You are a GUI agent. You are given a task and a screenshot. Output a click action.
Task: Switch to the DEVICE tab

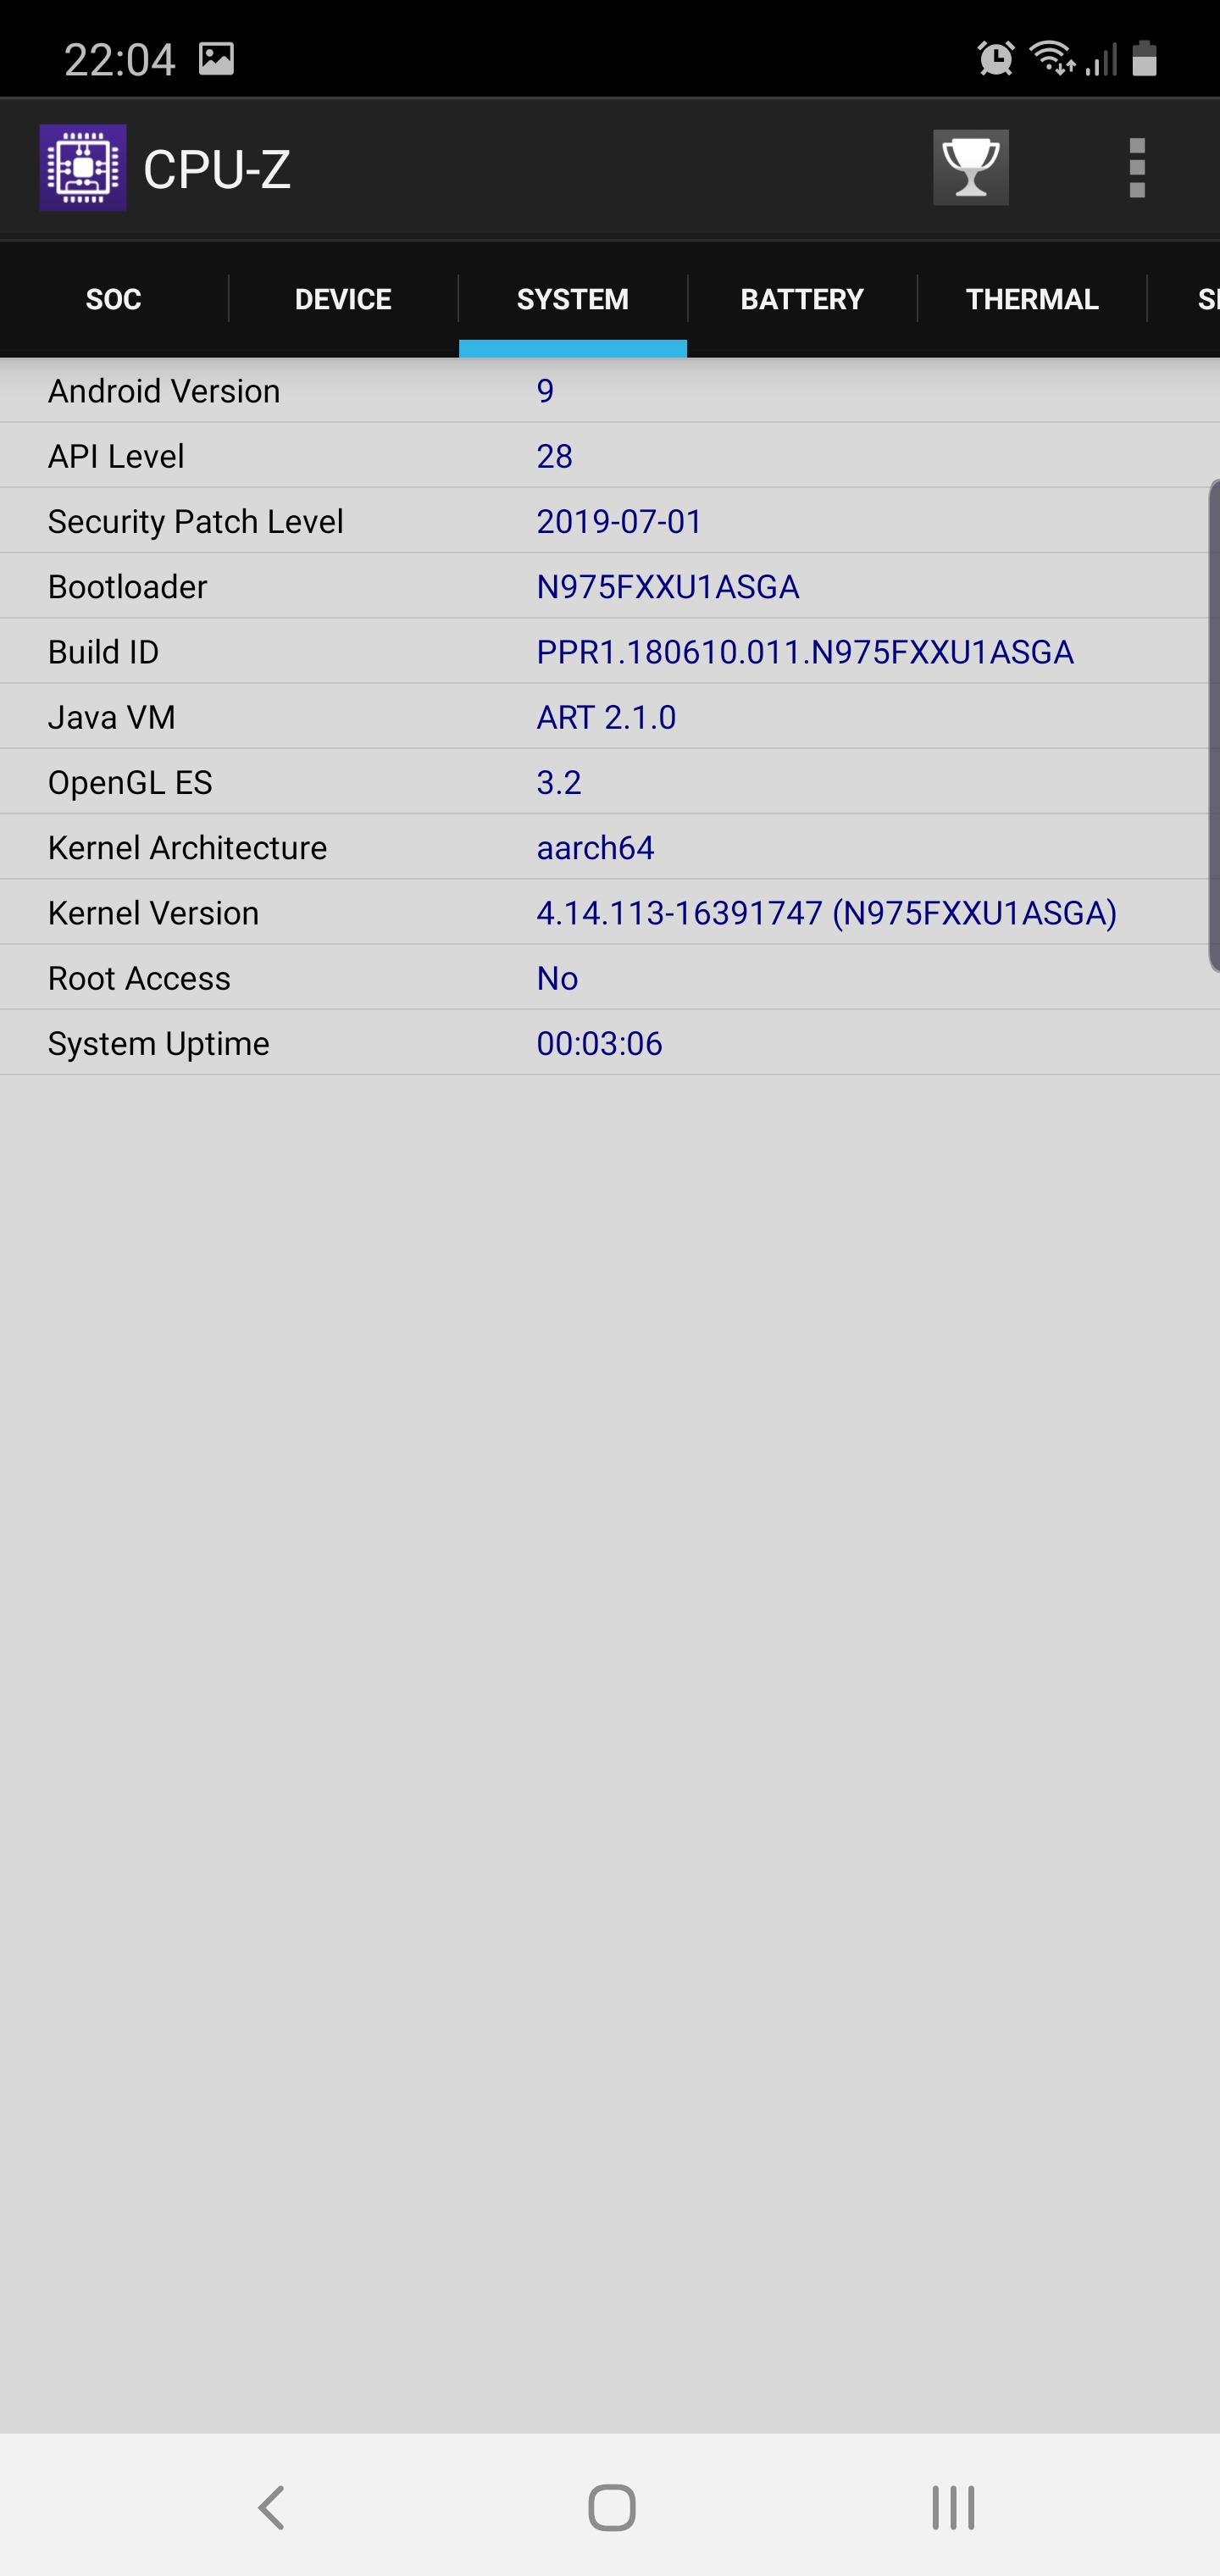tap(343, 299)
